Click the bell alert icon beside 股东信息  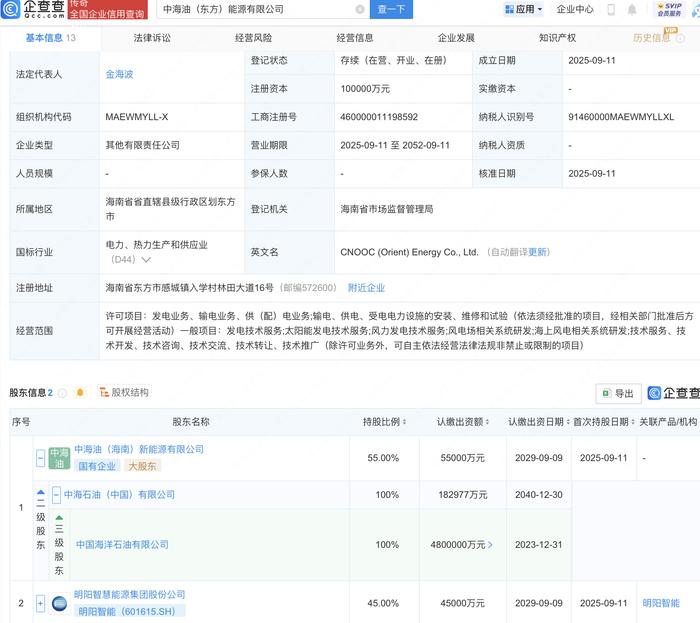coord(80,393)
